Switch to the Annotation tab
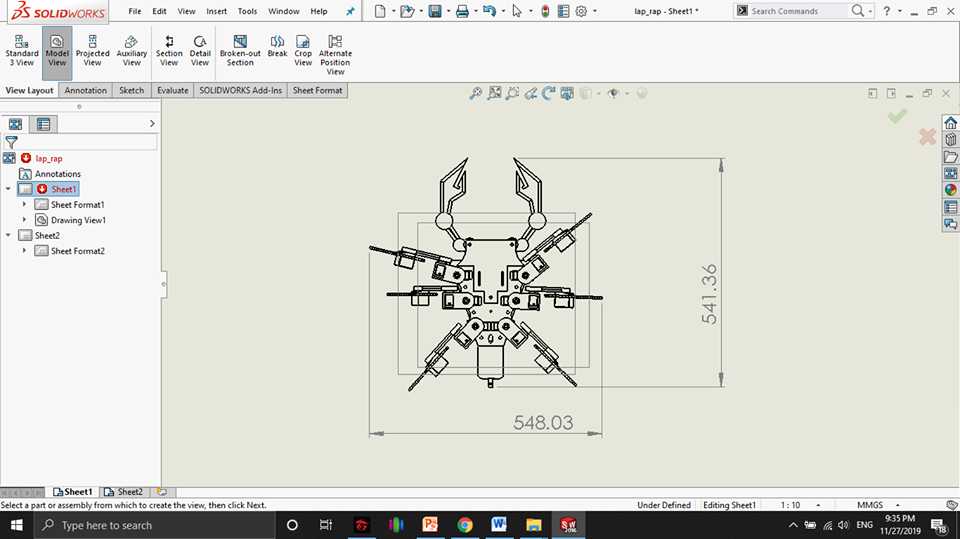Image resolution: width=960 pixels, height=539 pixels. 86,90
